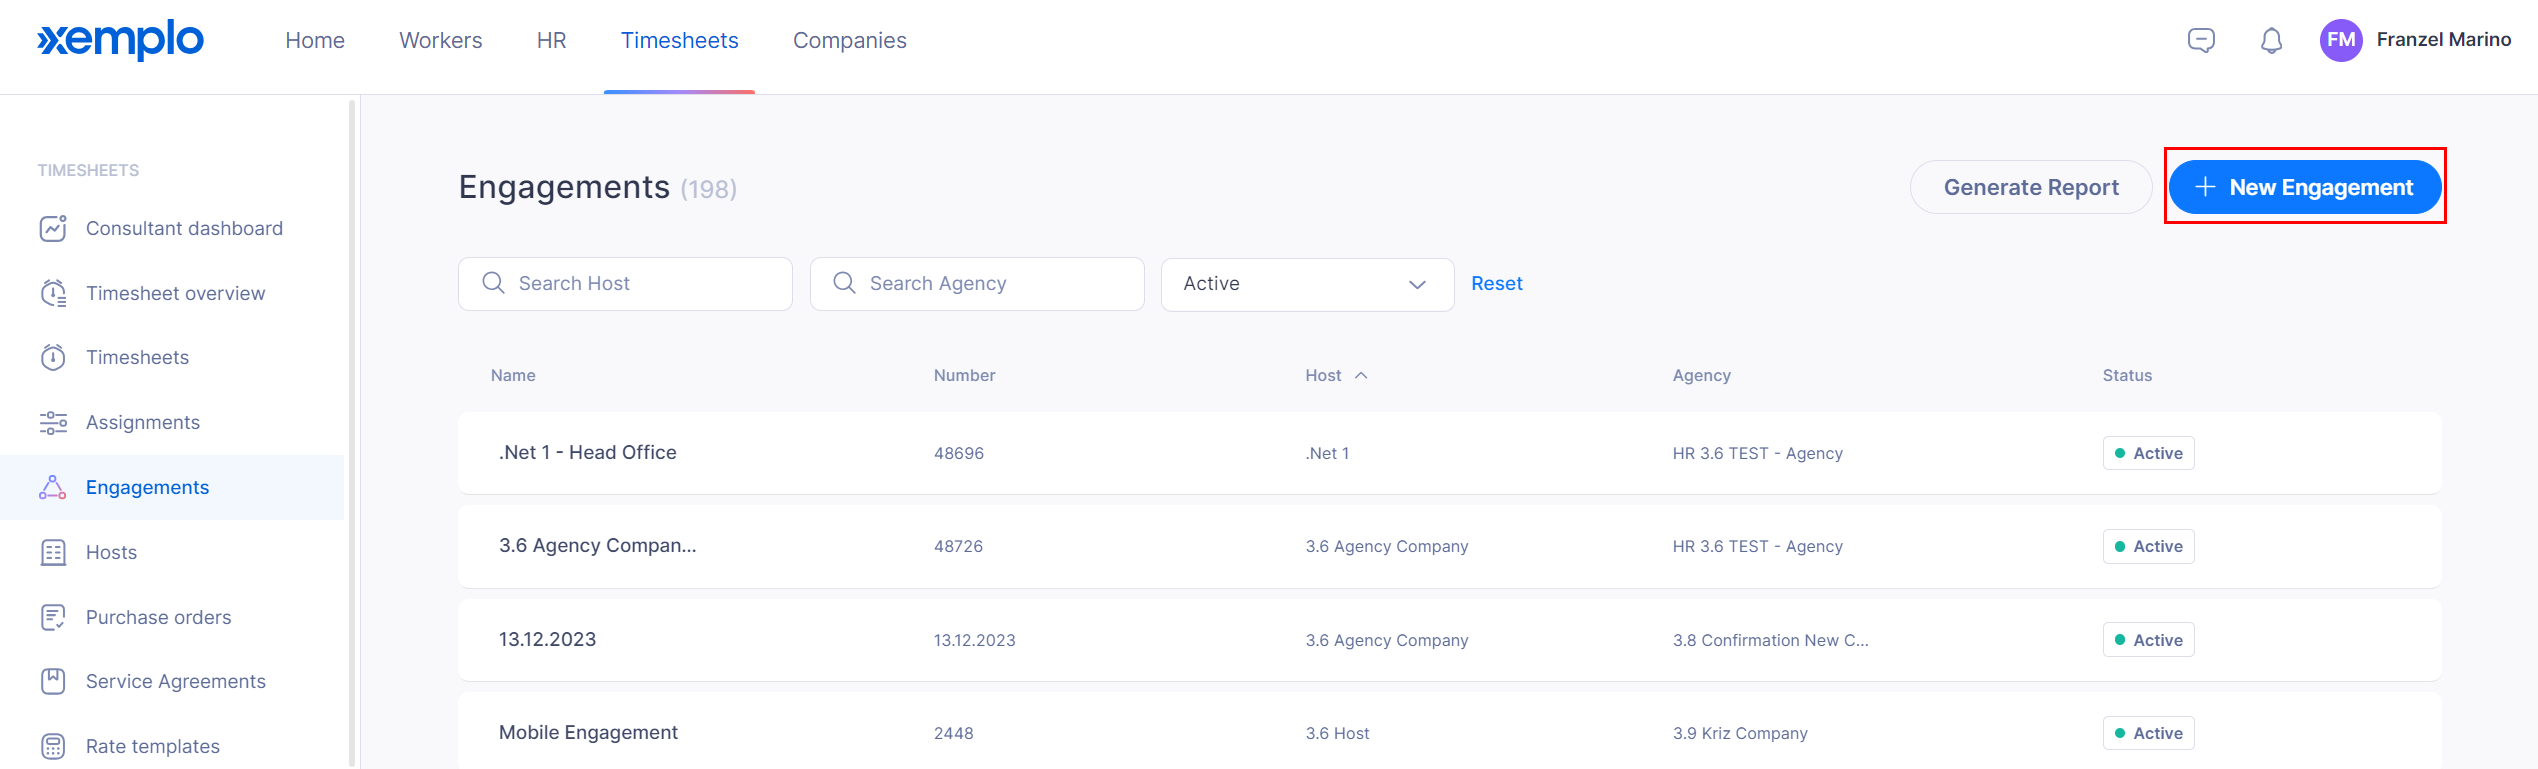Click the Timesheet overview clock icon
2538x769 pixels.
[53, 293]
